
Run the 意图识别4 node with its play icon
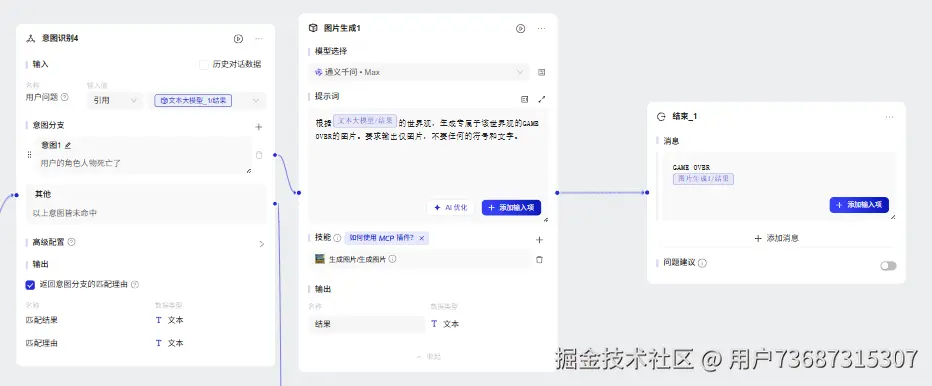(238, 39)
